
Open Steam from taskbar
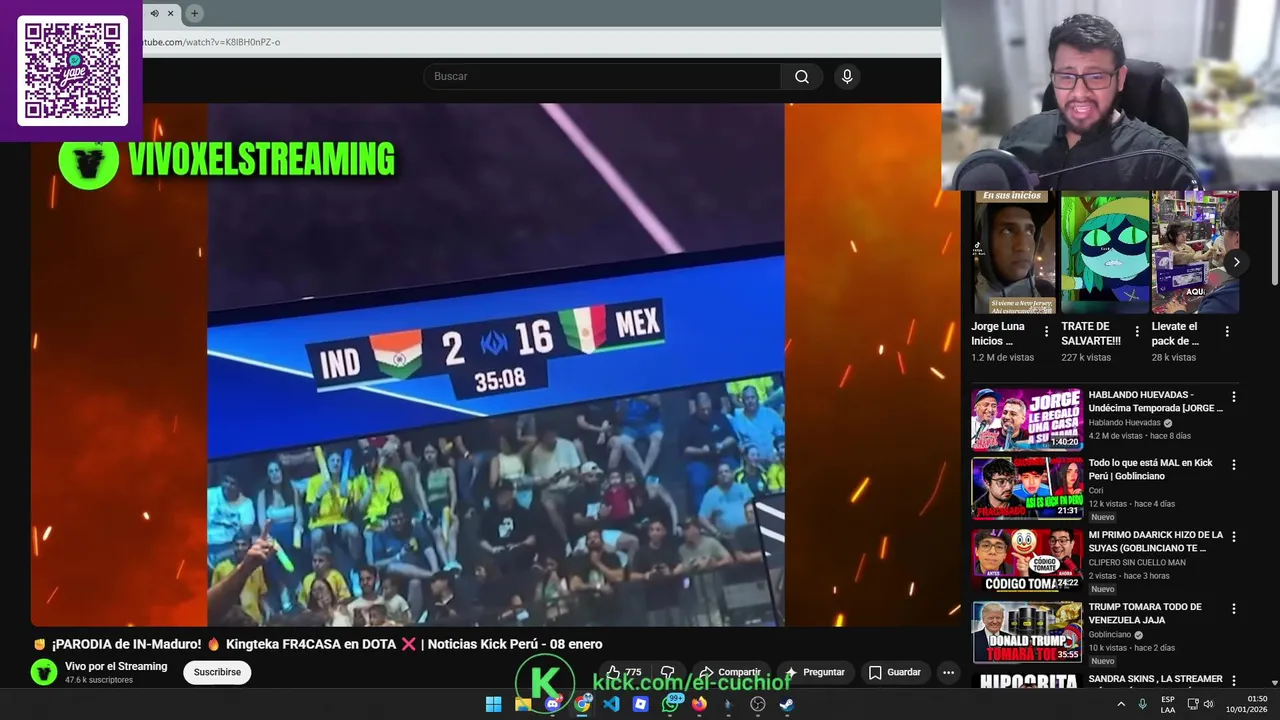pos(787,704)
